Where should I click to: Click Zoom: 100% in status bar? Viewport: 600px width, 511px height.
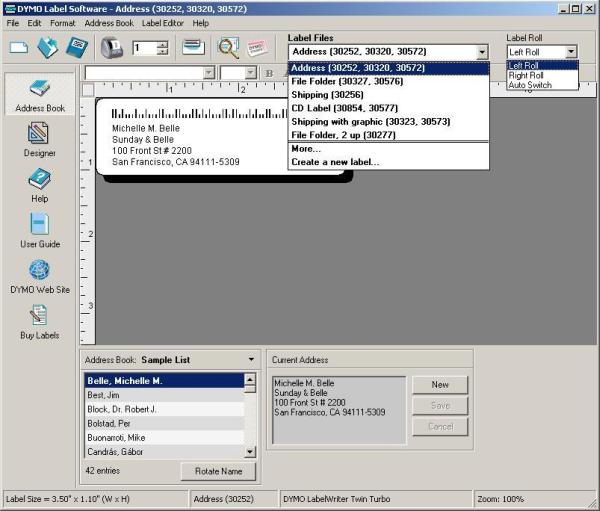(501, 499)
